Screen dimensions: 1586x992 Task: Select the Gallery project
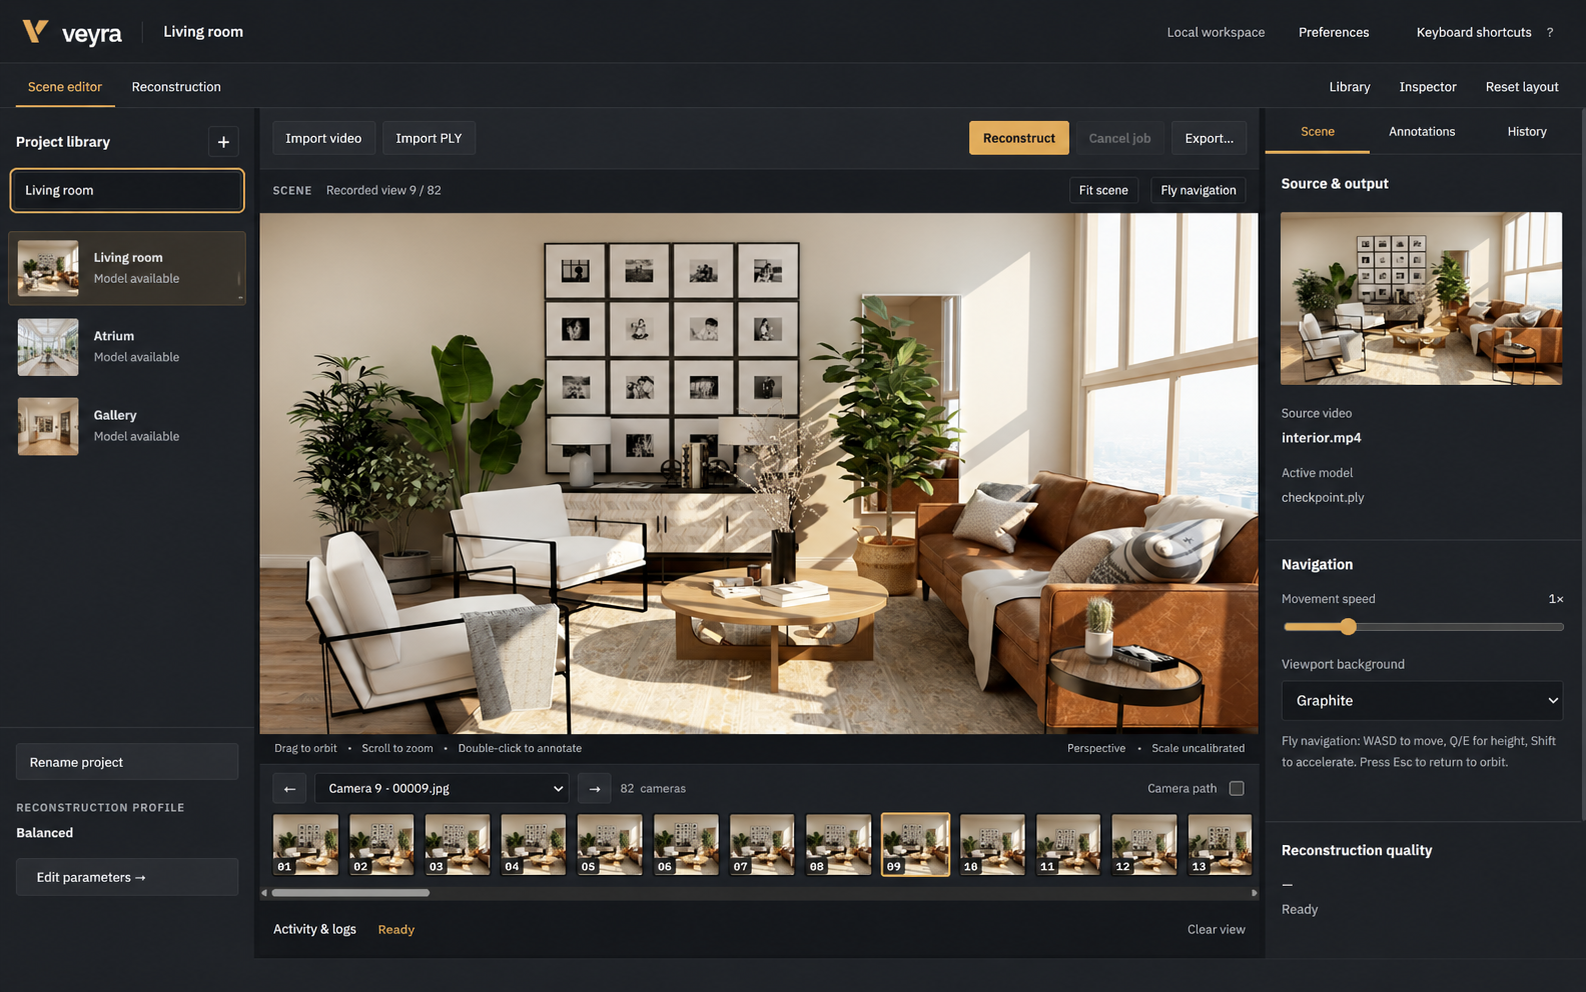coord(127,426)
